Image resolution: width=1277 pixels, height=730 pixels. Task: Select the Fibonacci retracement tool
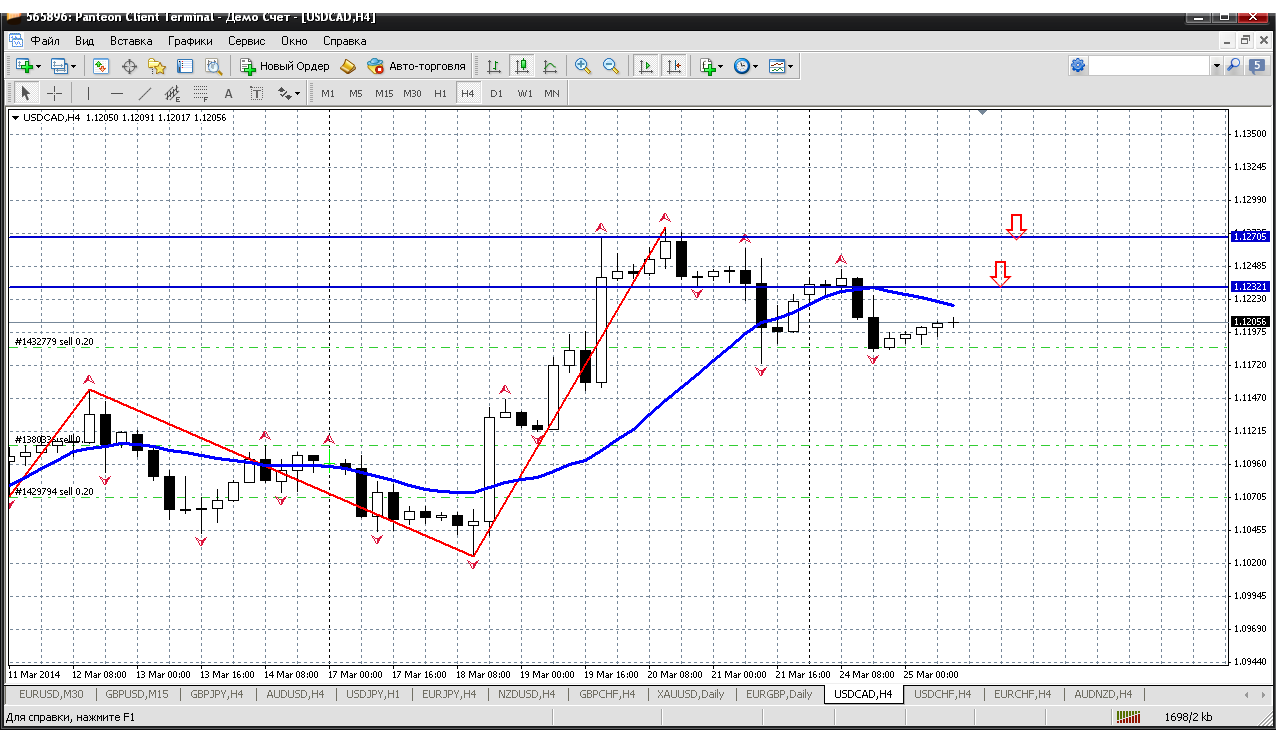(x=200, y=93)
